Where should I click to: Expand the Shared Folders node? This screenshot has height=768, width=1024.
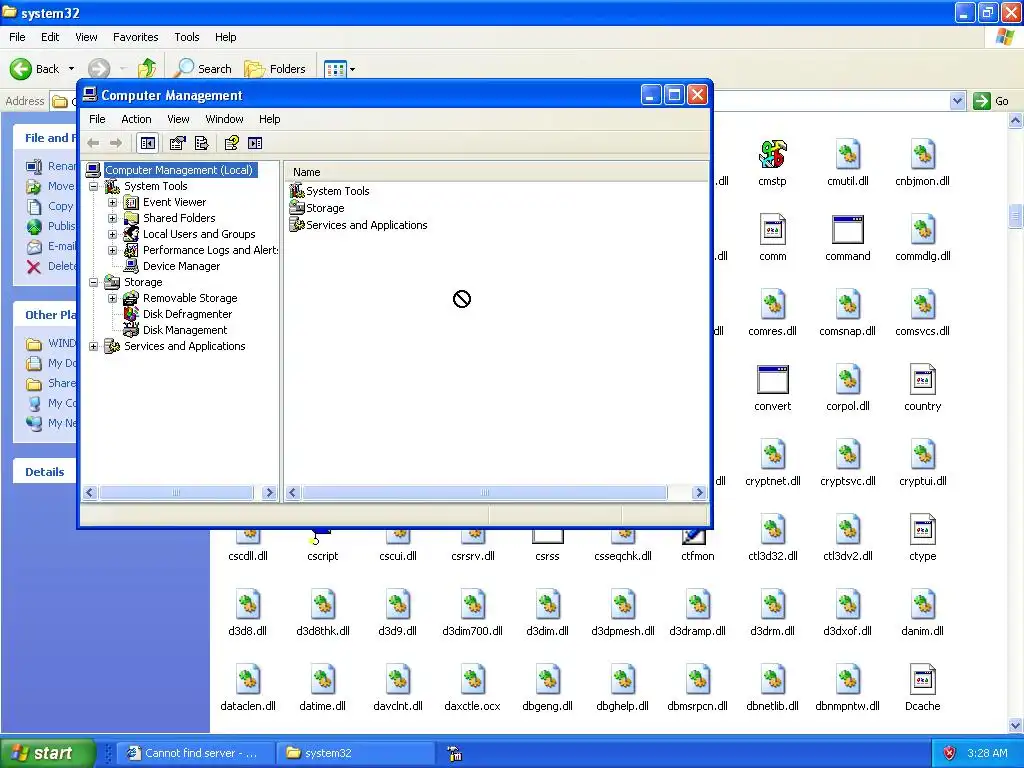[x=112, y=218]
